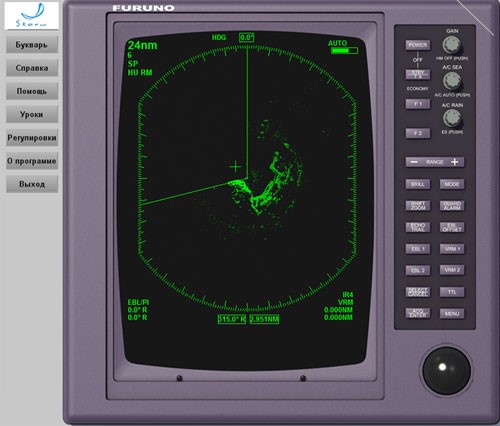The height and width of the screenshot is (426, 500).
Task: Click the HDG 0.0° heading value box
Action: pyautogui.click(x=247, y=37)
